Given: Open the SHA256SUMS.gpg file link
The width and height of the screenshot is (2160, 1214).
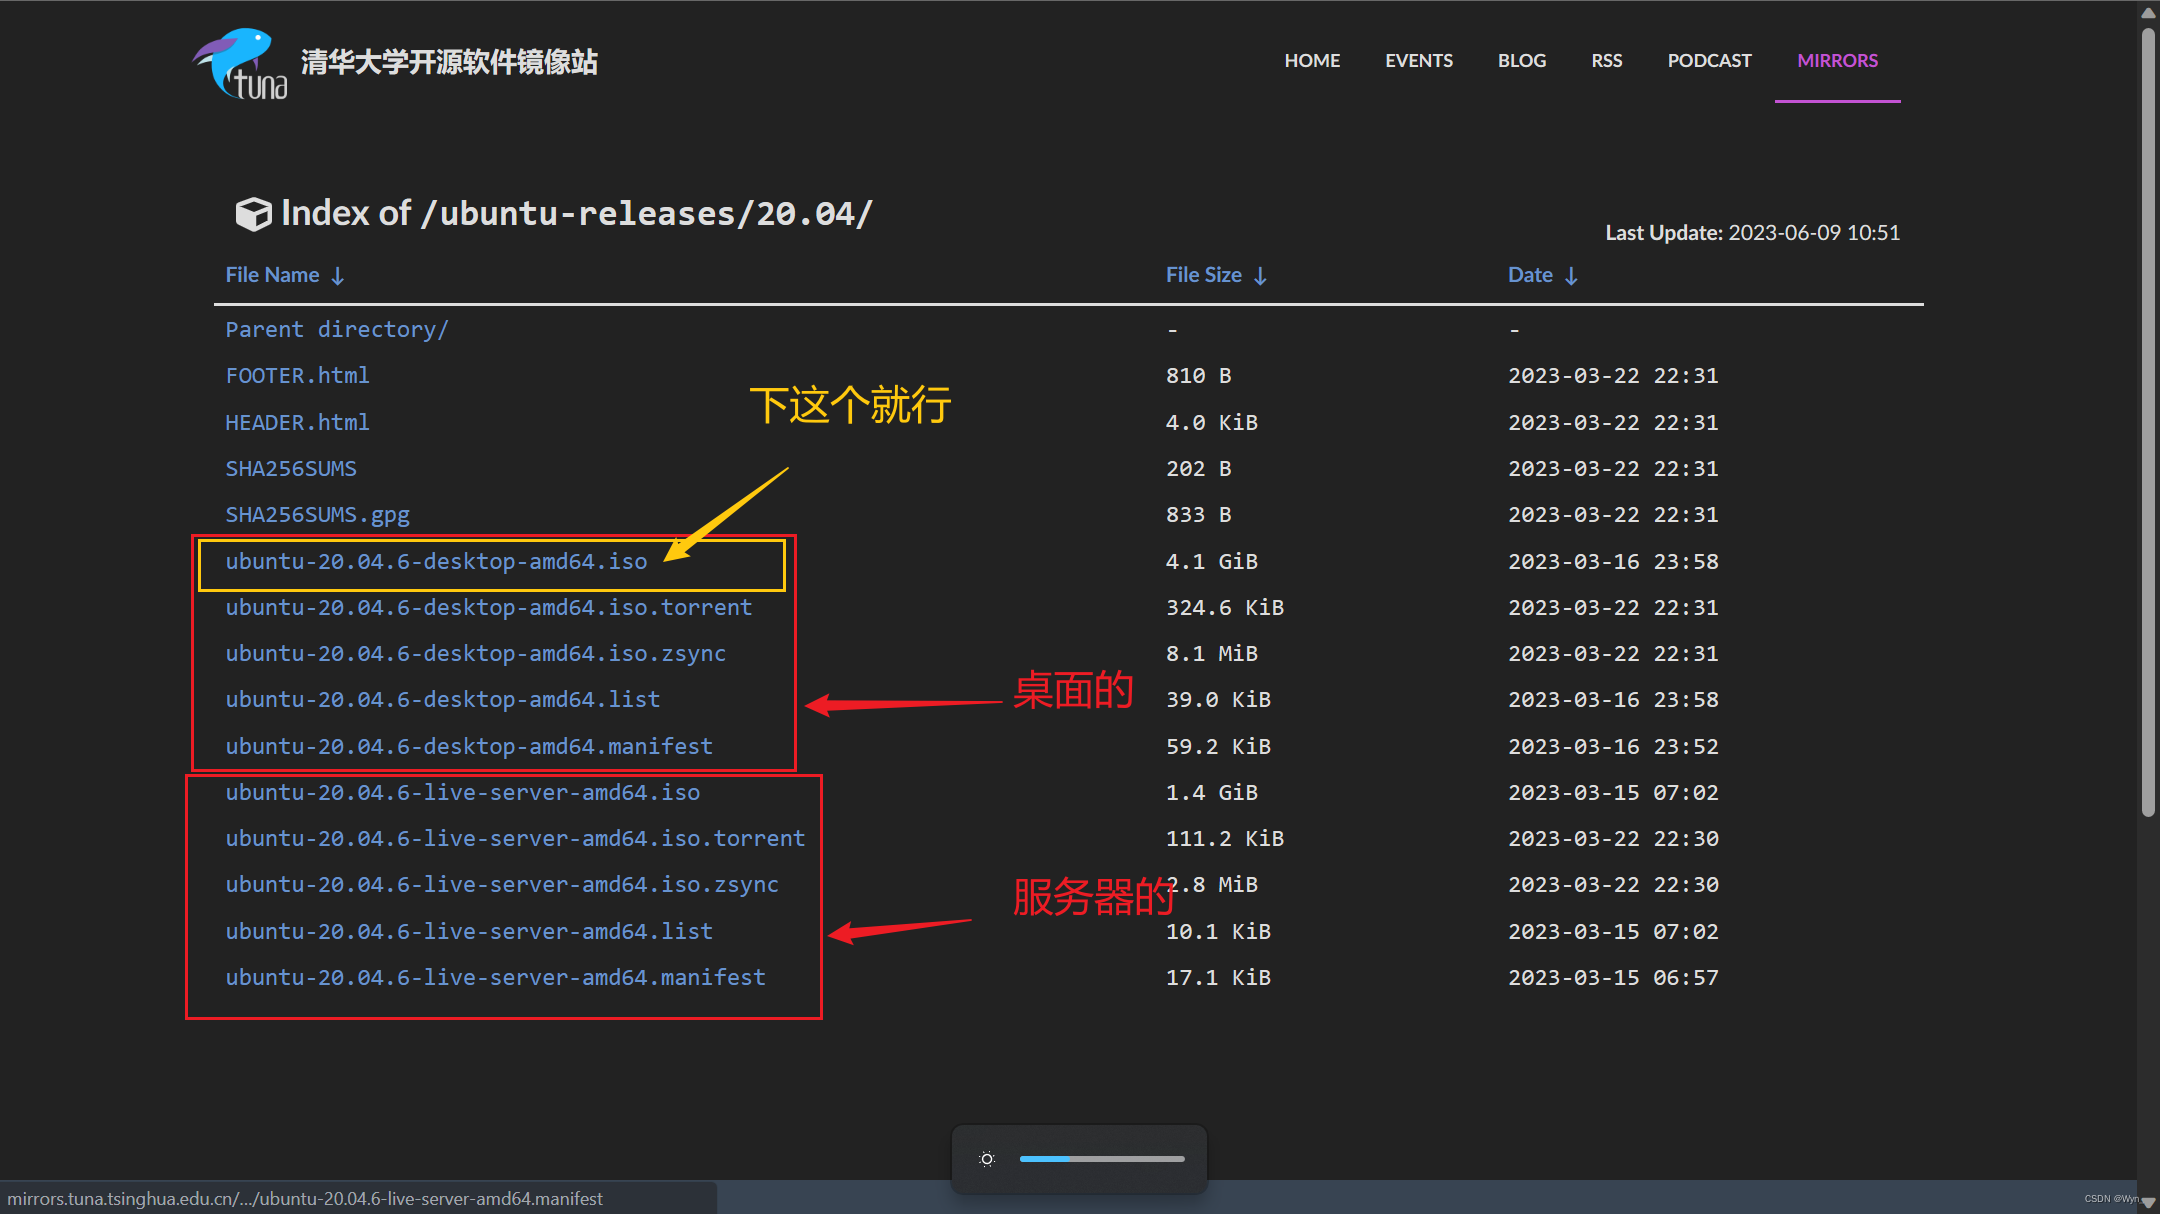Looking at the screenshot, I should click(317, 515).
